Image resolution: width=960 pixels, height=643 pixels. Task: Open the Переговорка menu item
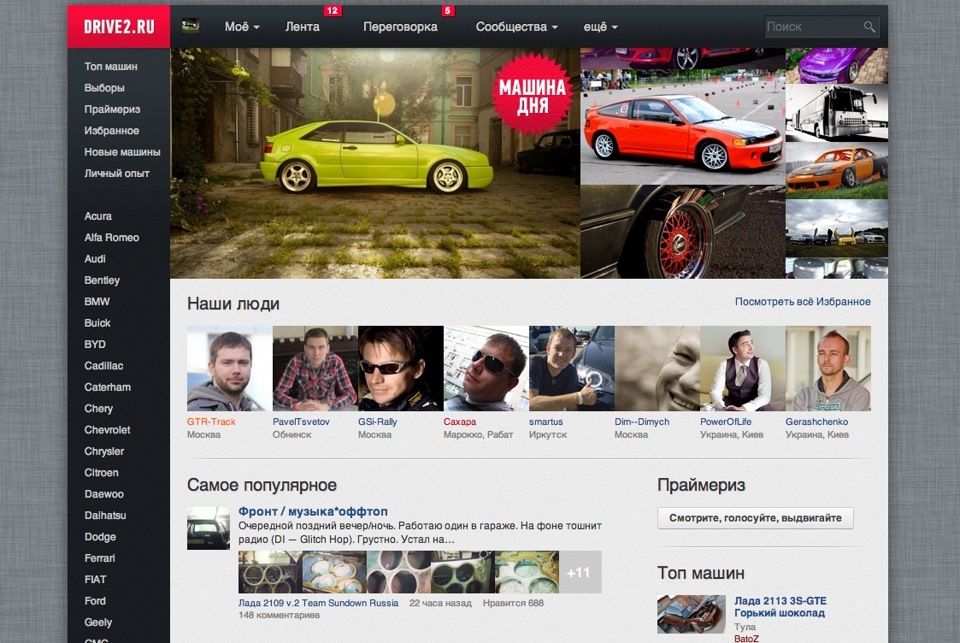[400, 27]
